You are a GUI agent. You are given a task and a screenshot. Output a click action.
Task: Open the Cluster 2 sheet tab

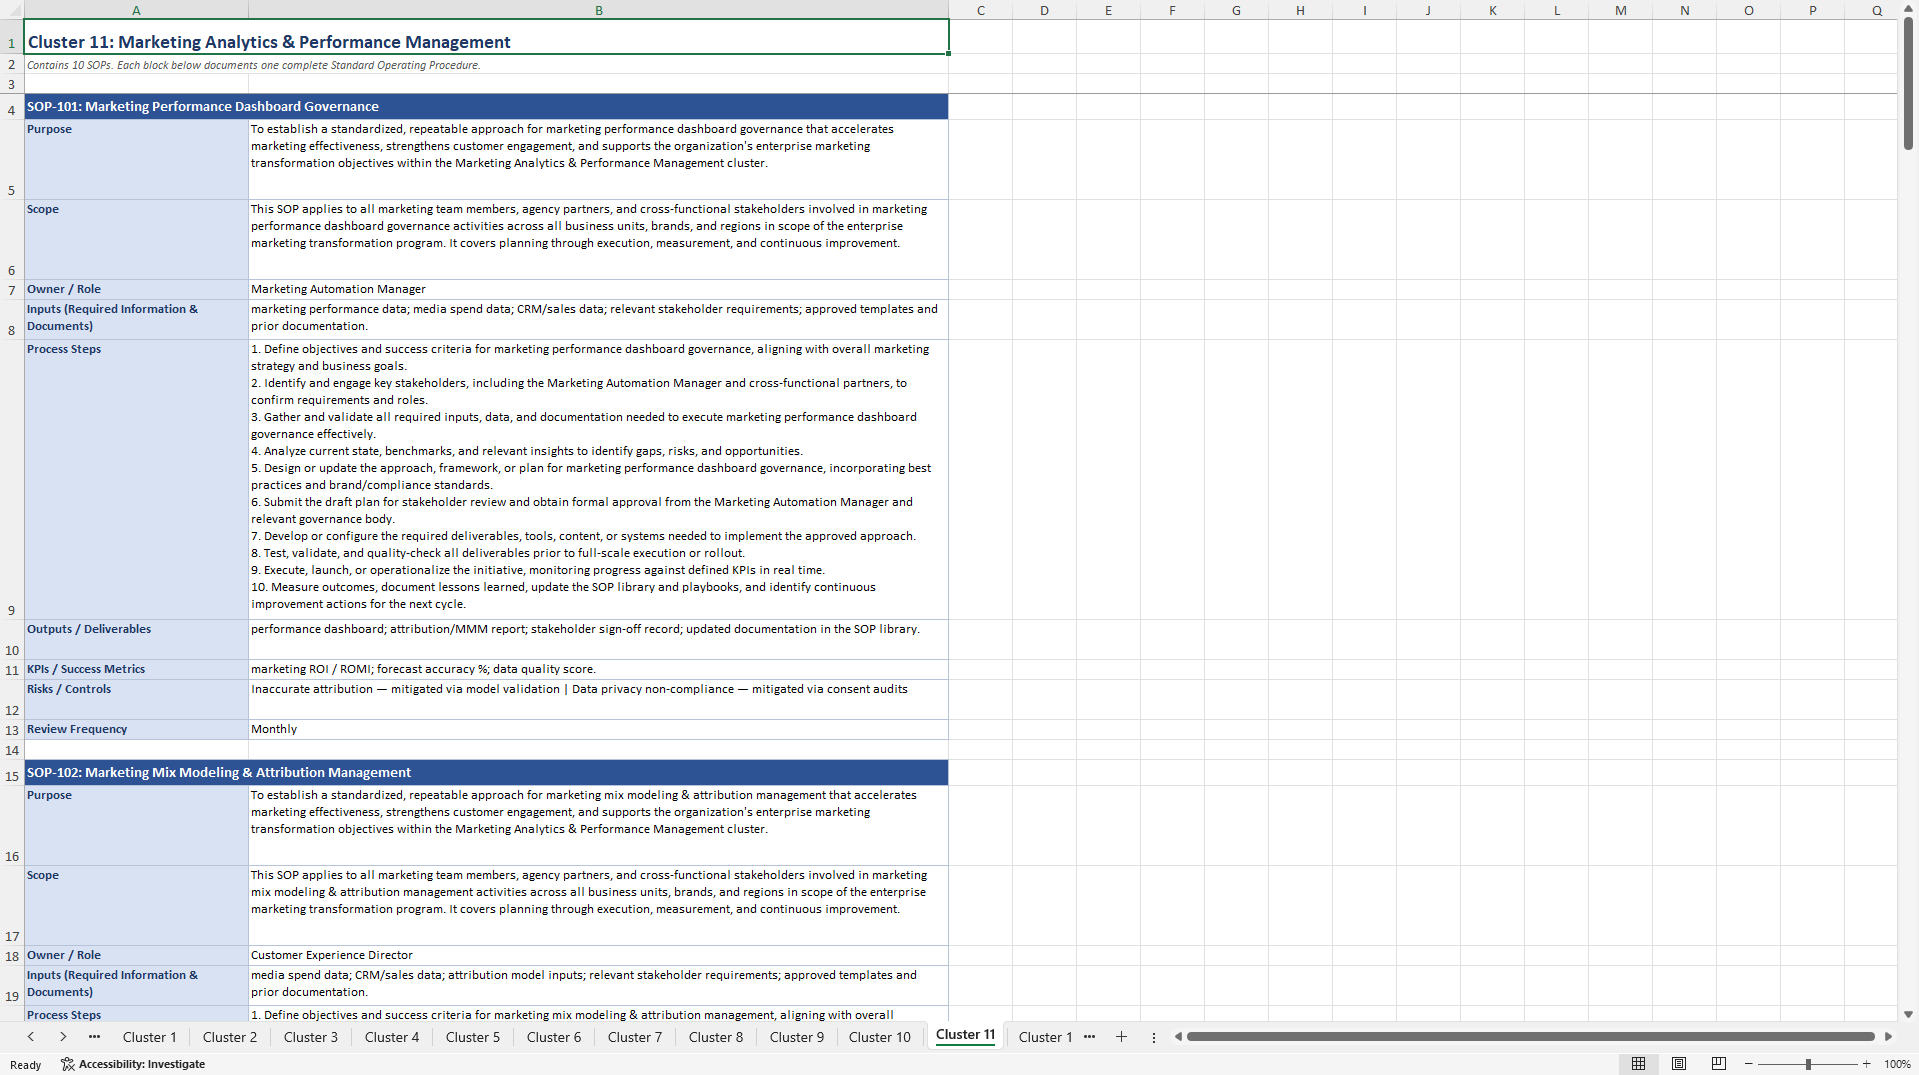(x=230, y=1037)
